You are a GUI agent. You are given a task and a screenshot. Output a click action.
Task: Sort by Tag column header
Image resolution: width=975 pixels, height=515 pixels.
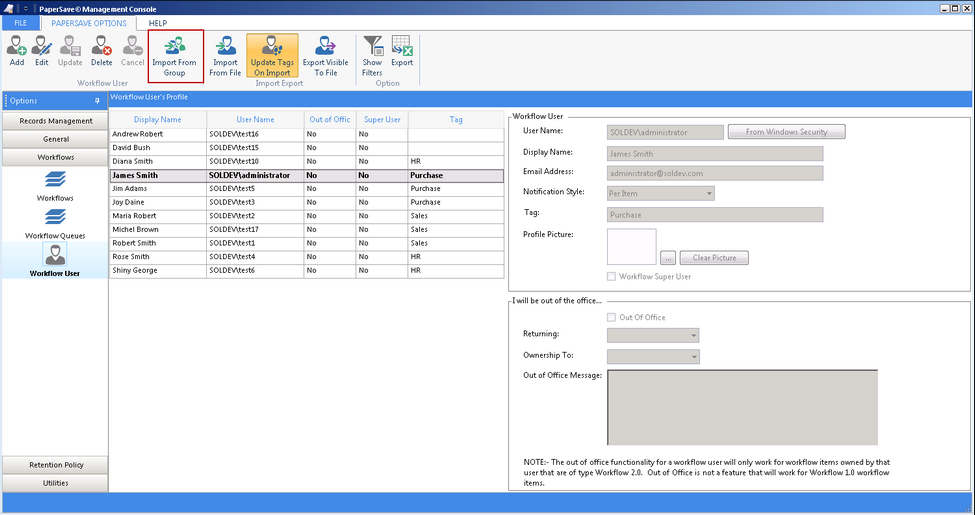(x=456, y=119)
